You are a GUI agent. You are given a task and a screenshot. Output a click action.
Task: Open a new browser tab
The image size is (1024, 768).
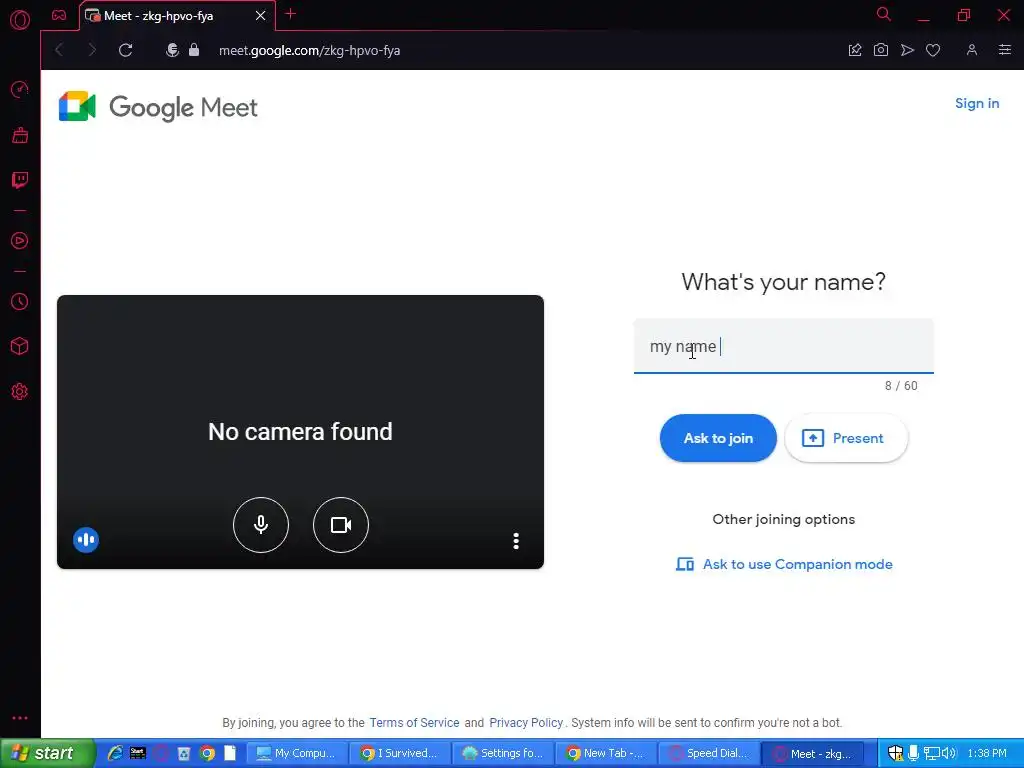(x=291, y=14)
